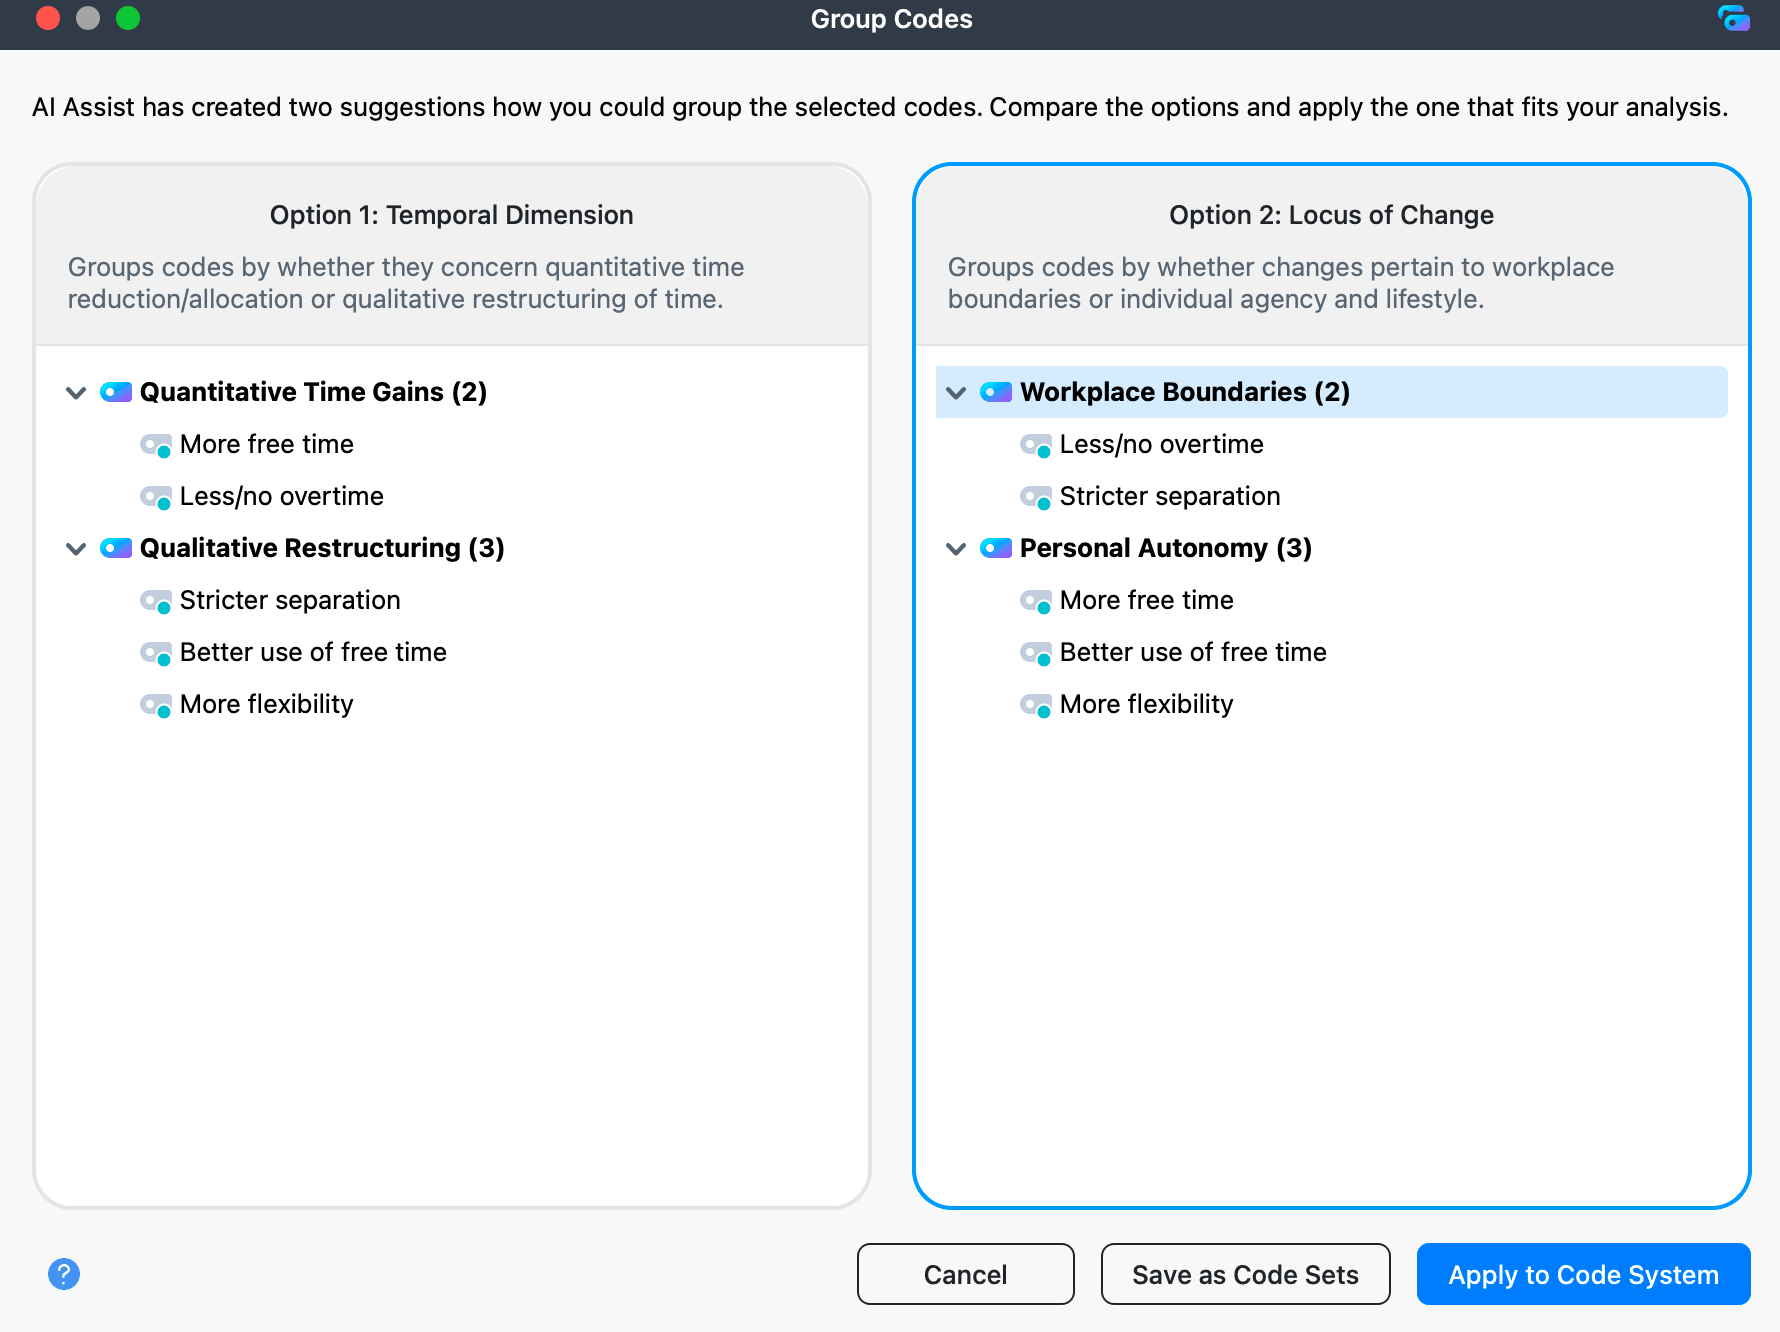Screen dimensions: 1780x1332
Task: Open help with the question mark icon
Action: pos(64,1274)
